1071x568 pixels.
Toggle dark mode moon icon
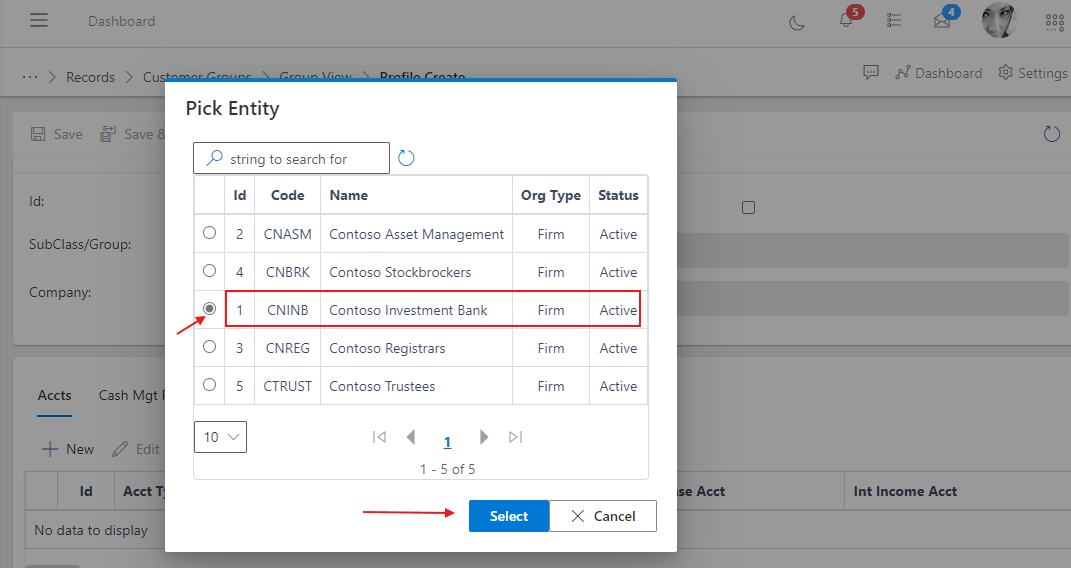click(797, 22)
